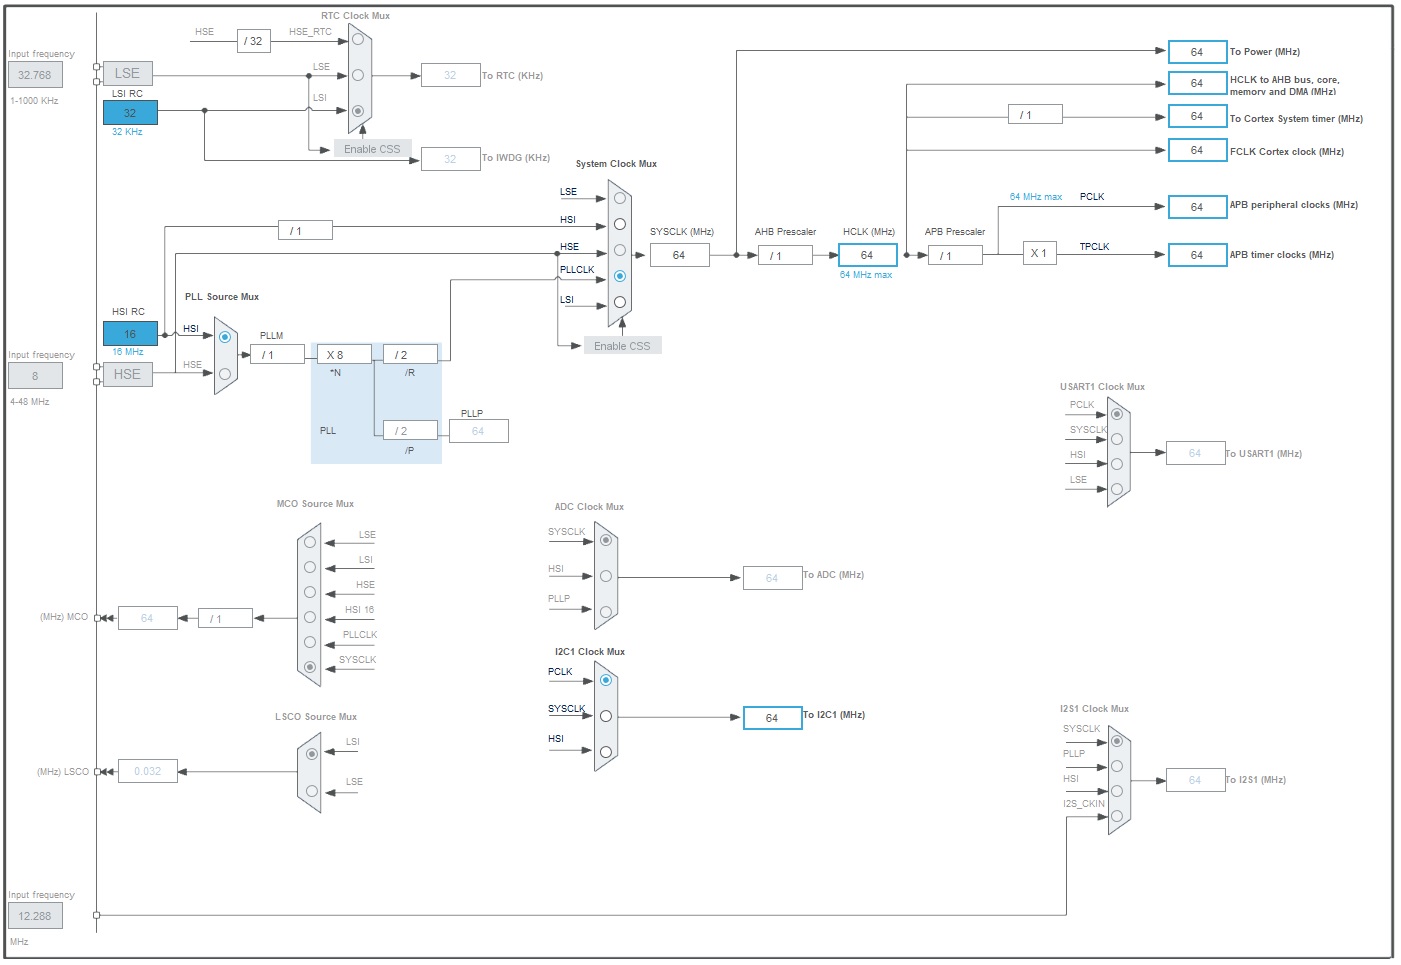Select HSE input in System Clock Mux

[x=620, y=250]
